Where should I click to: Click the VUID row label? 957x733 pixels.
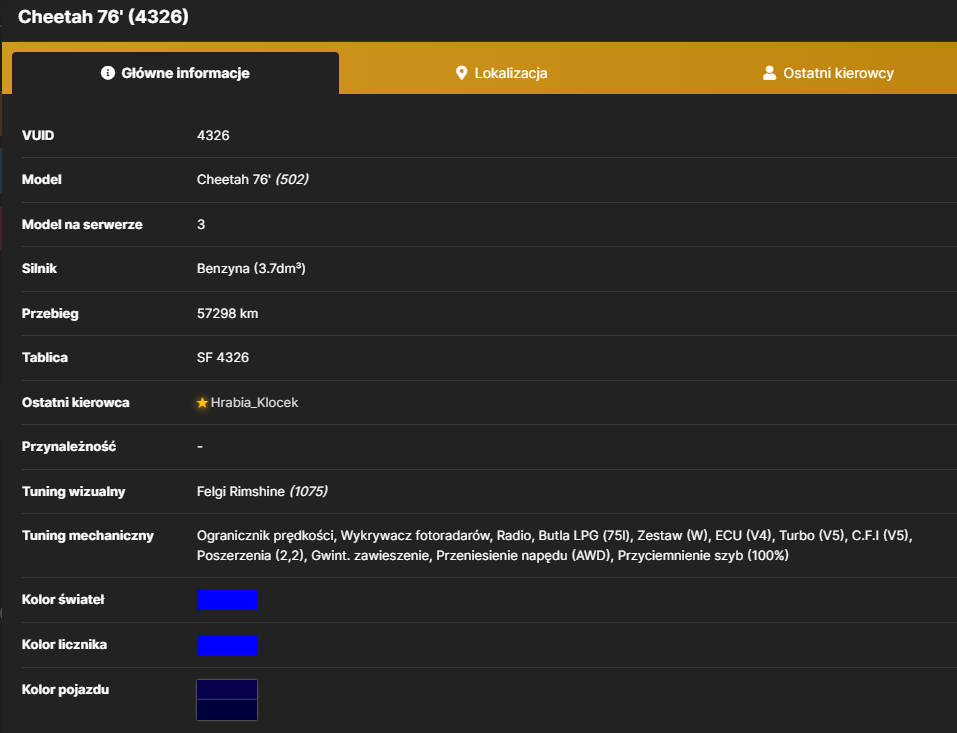pyautogui.click(x=38, y=135)
